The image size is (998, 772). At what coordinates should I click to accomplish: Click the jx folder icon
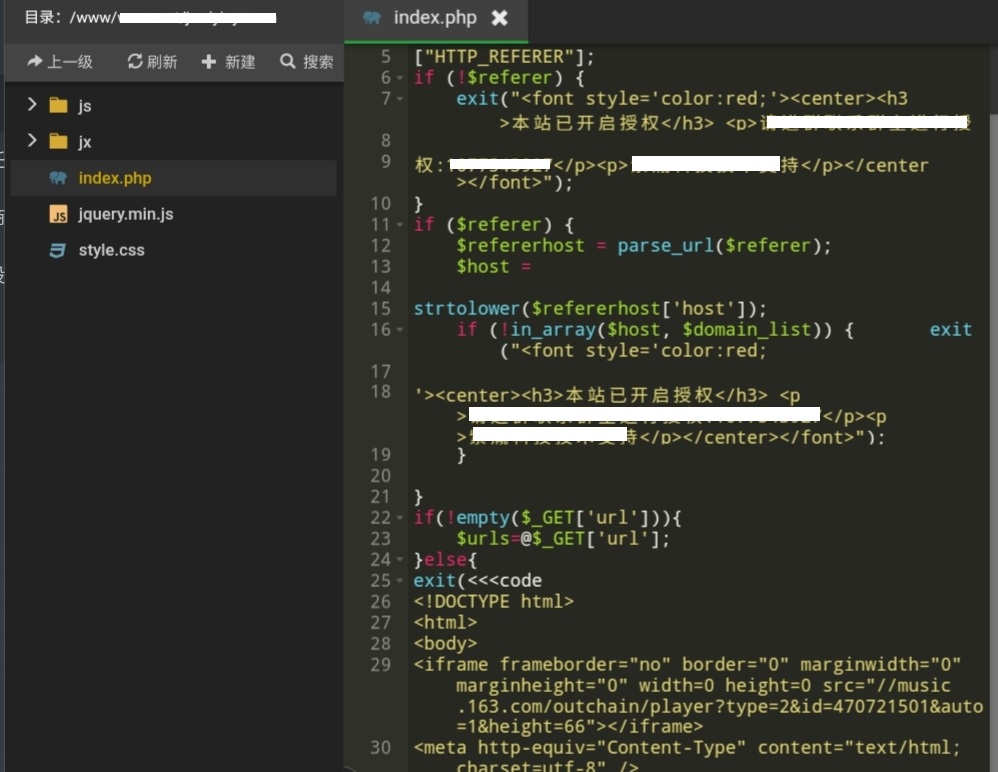pyautogui.click(x=59, y=142)
